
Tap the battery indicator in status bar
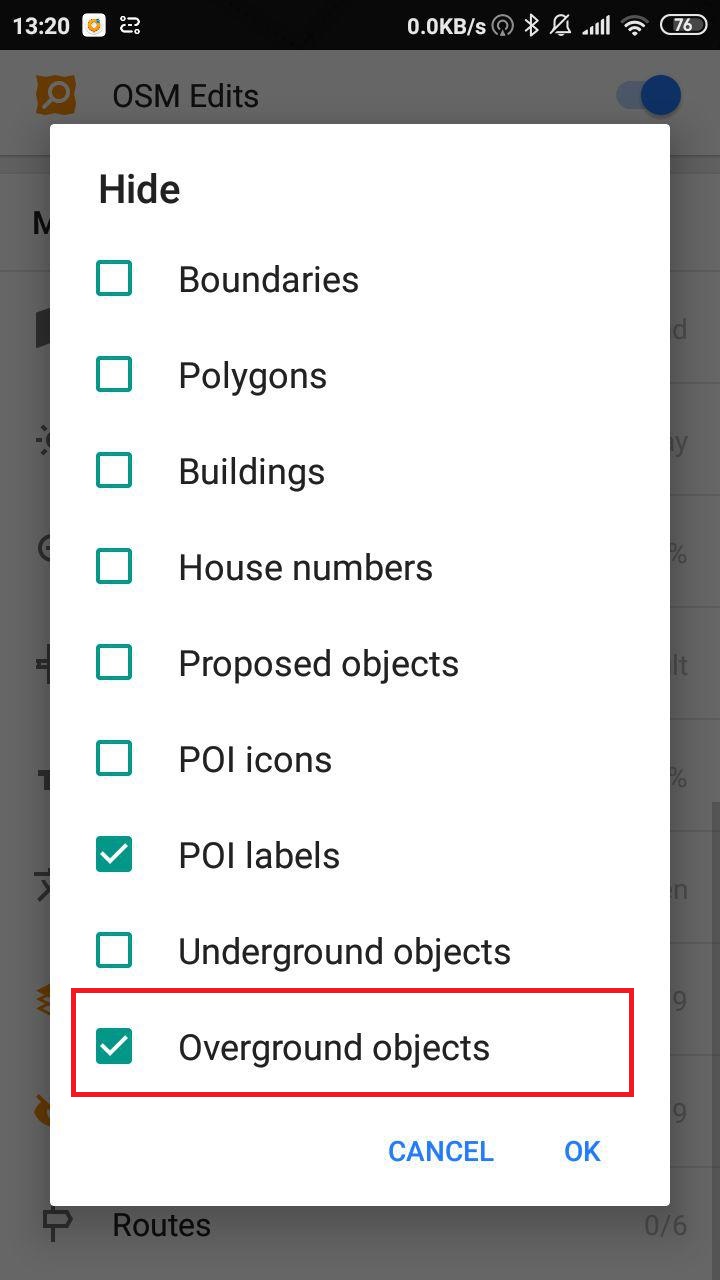point(684,25)
